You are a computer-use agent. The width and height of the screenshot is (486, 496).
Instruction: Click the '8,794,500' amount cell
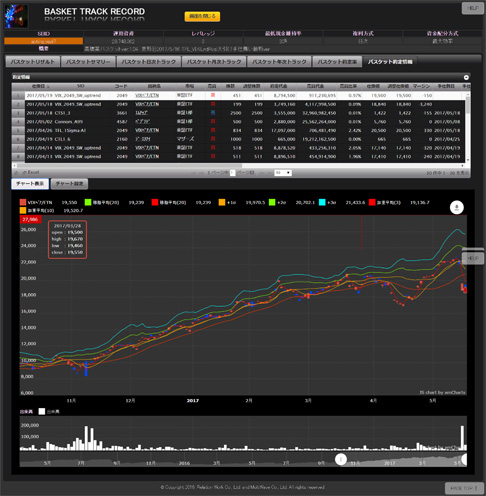284,96
